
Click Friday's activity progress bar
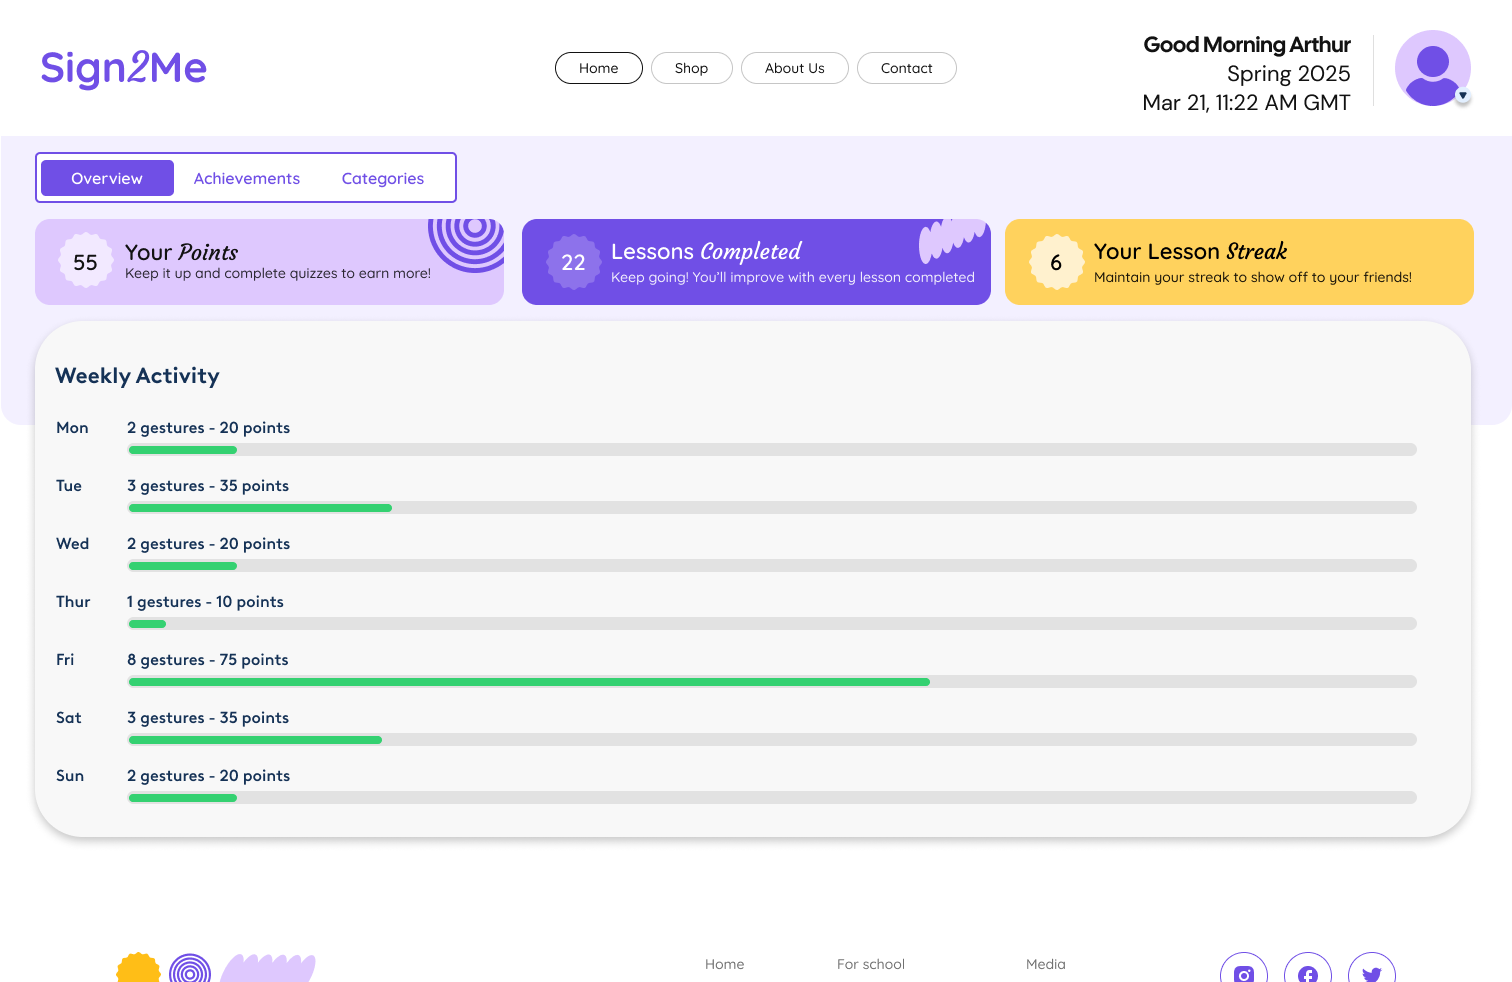pyautogui.click(x=772, y=682)
